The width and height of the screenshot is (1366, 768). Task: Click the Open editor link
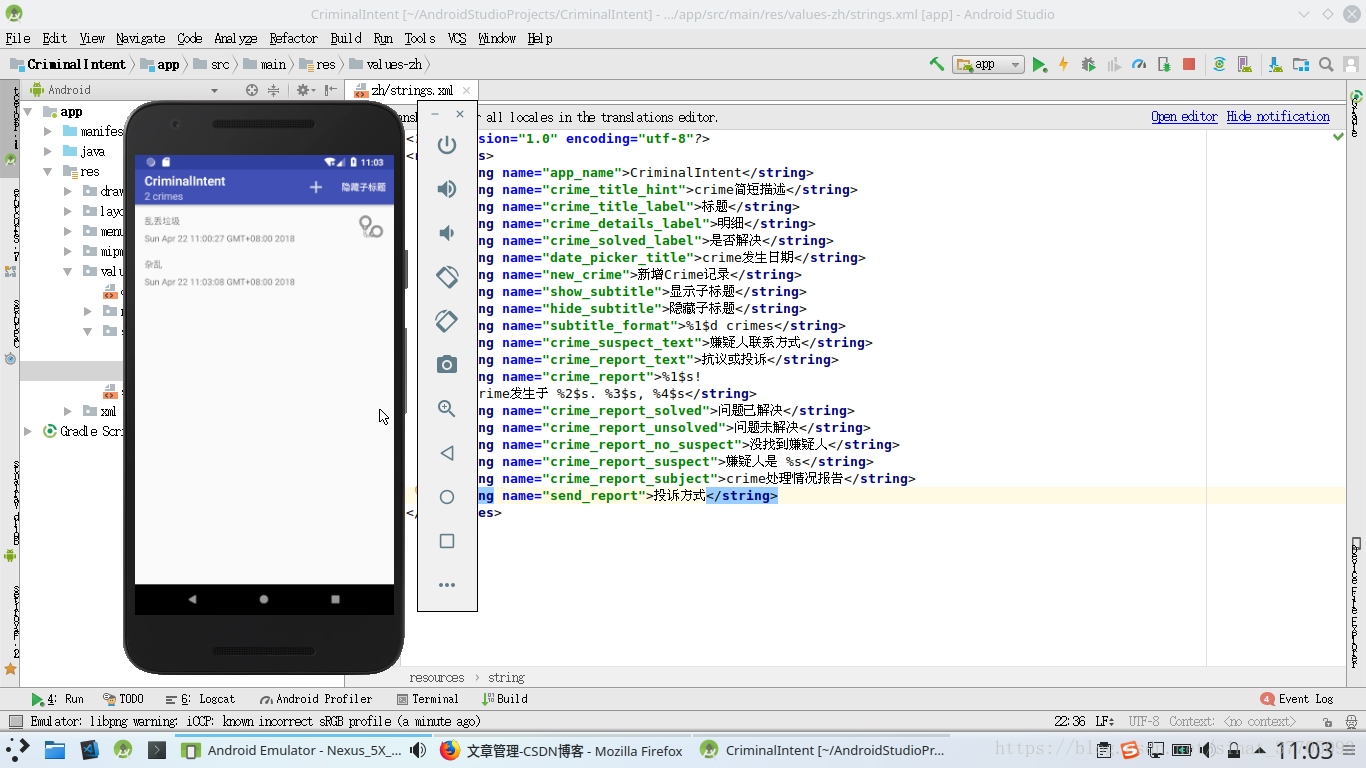pyautogui.click(x=1184, y=116)
